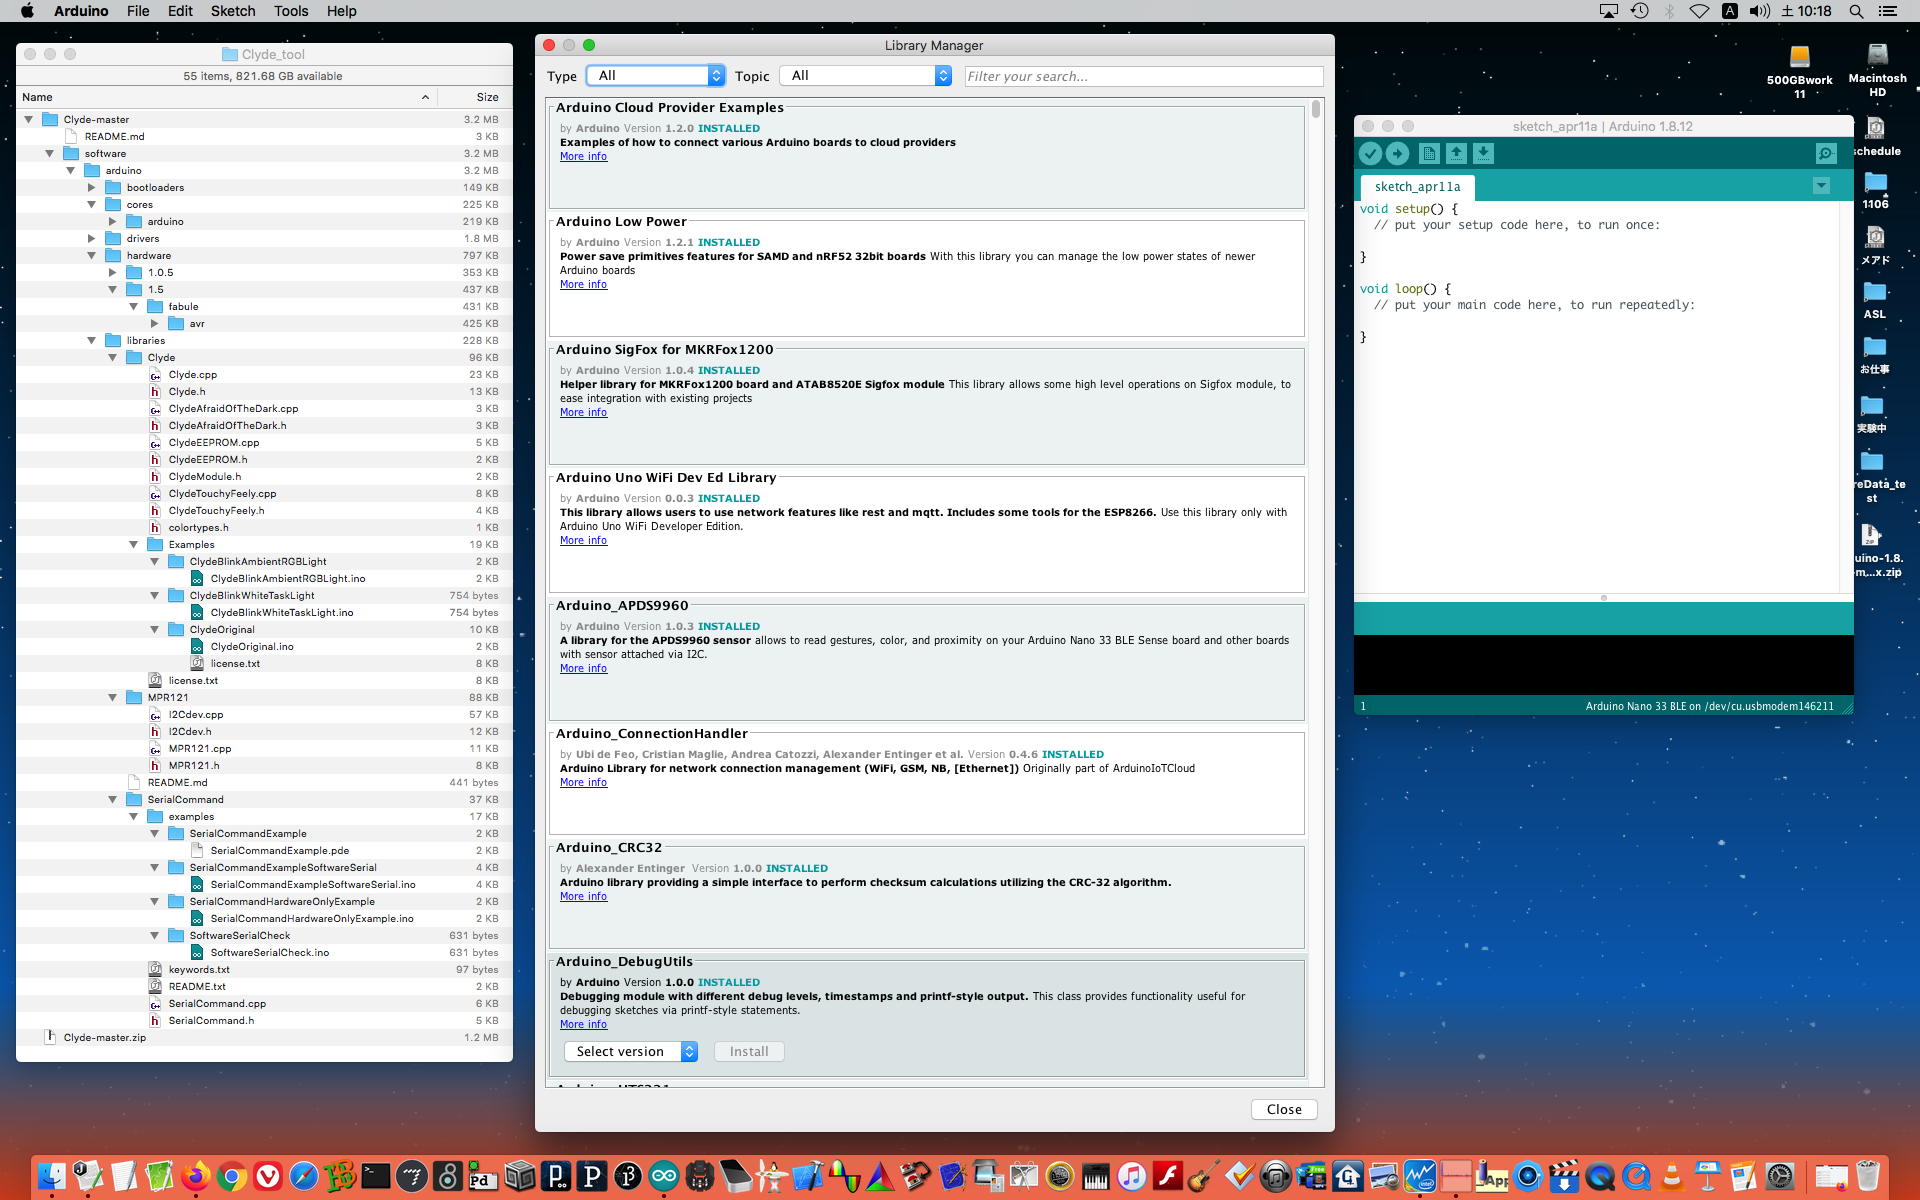Click the Open sketch up-arrow icon
1920x1200 pixels.
coord(1456,153)
